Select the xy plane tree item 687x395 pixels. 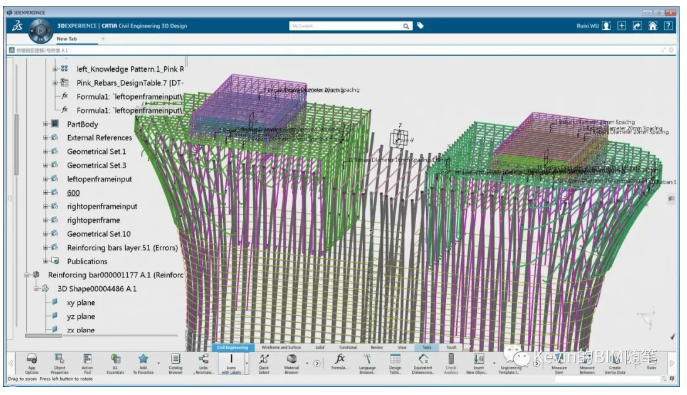[x=81, y=303]
